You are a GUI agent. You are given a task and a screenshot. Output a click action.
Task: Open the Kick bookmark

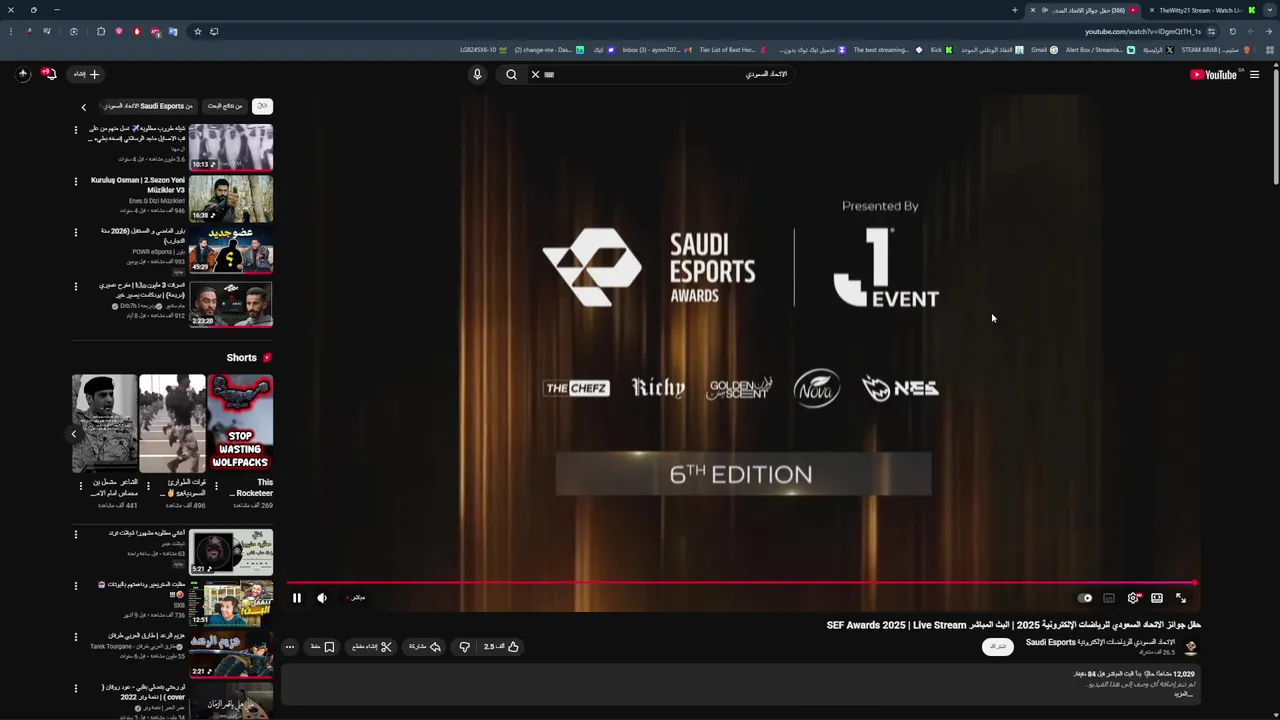point(941,50)
